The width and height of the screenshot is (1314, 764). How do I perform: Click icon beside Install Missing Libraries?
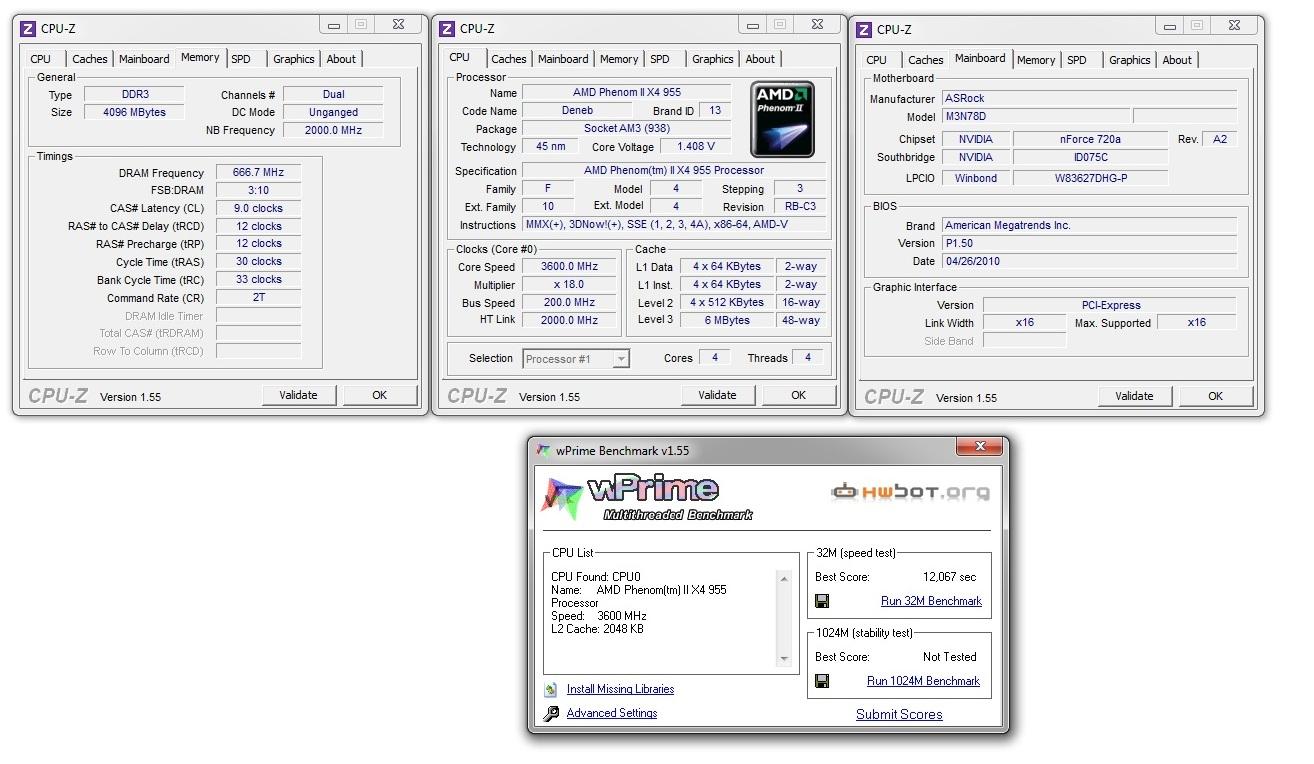pos(551,689)
